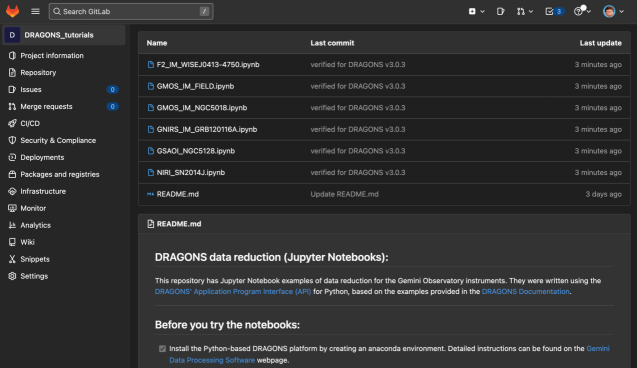Open GMOS_IM_NGC5018.ipynb file
Screen dimensions: 637x368
pyautogui.click(x=202, y=108)
